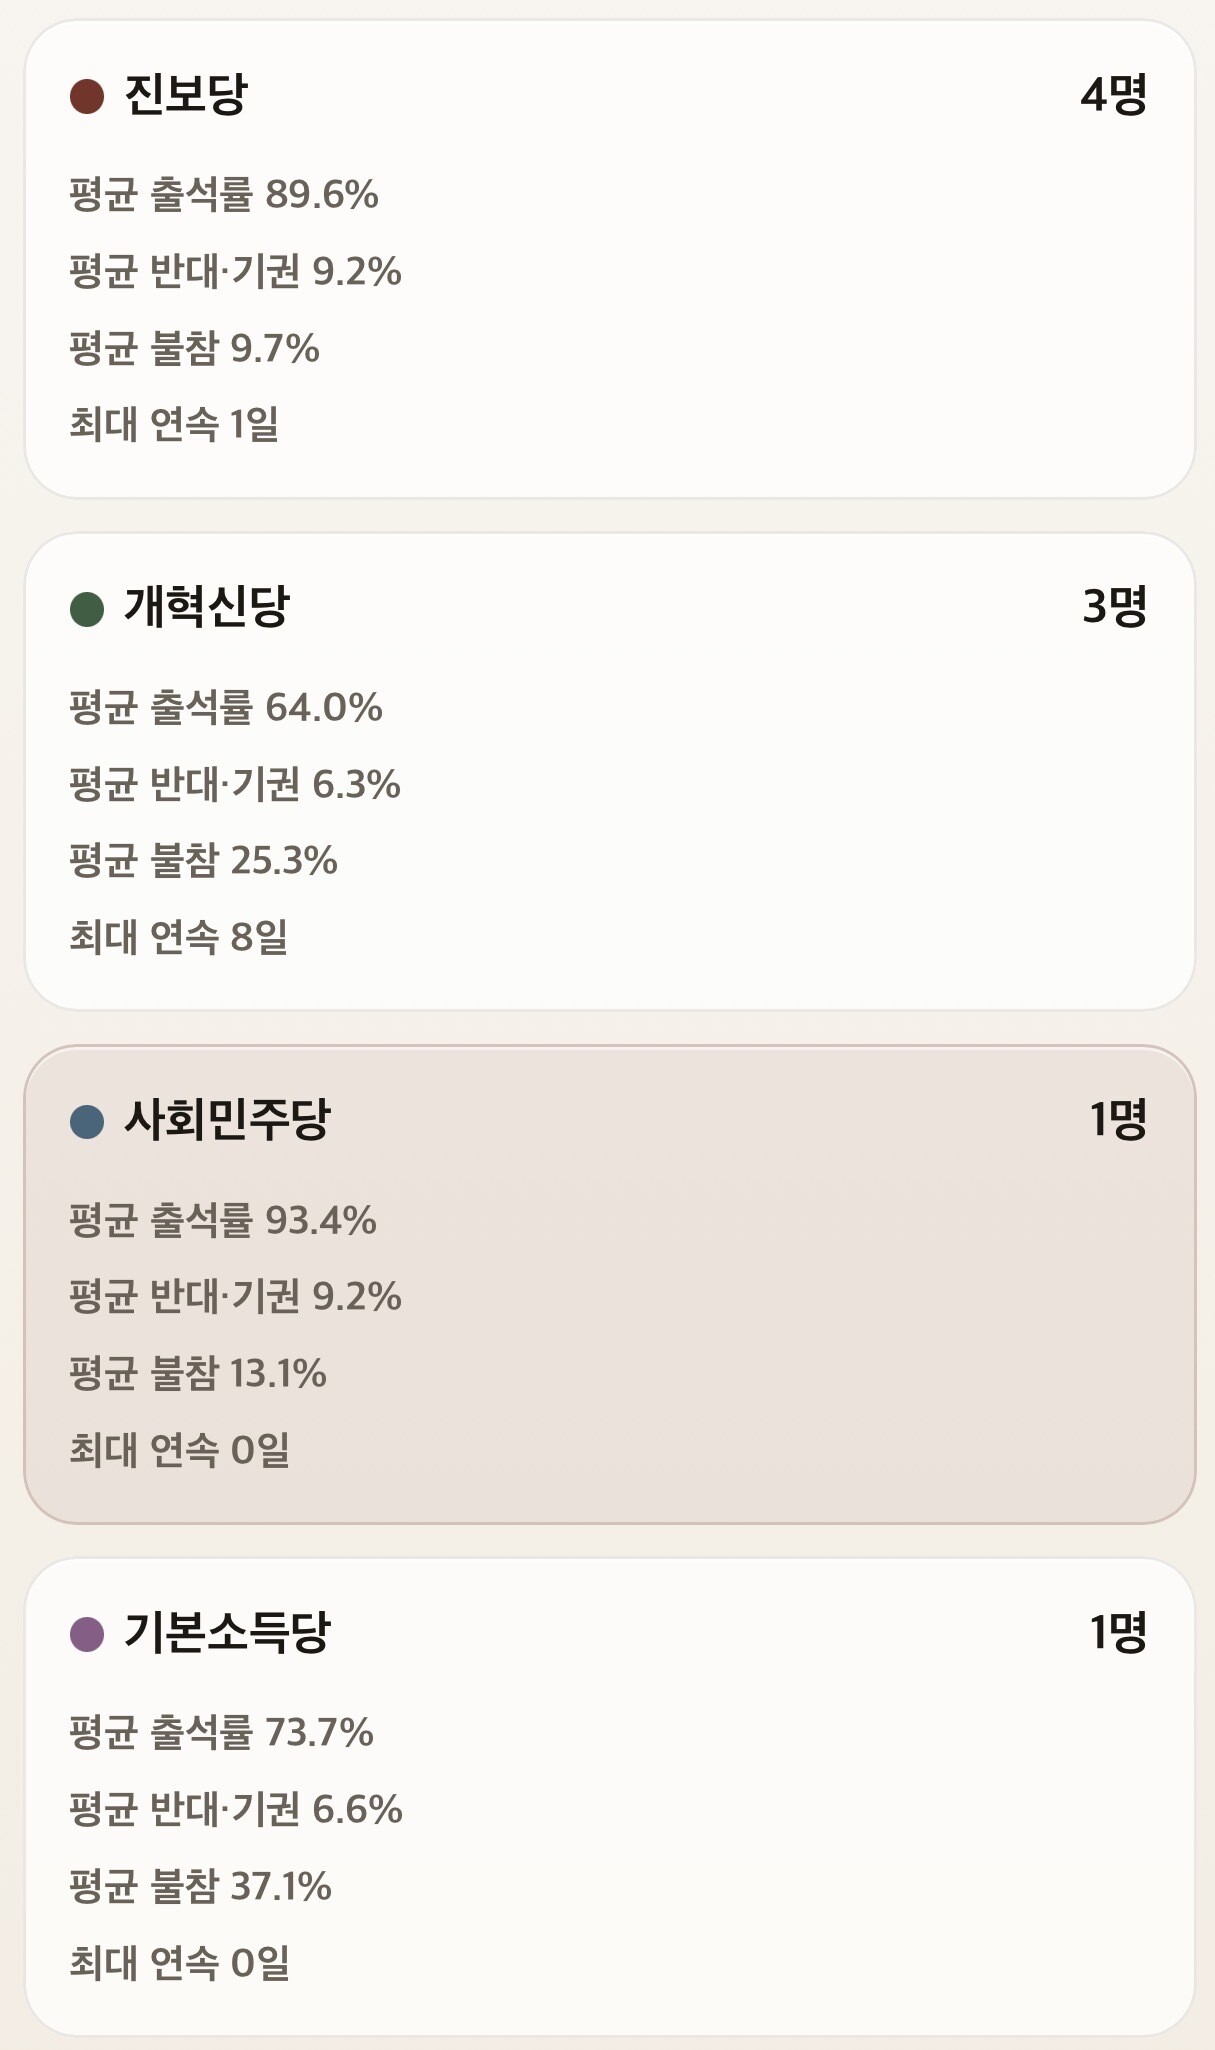The image size is (1215, 2050).
Task: Select the 최대 연속 8일 line
Action: coord(178,937)
